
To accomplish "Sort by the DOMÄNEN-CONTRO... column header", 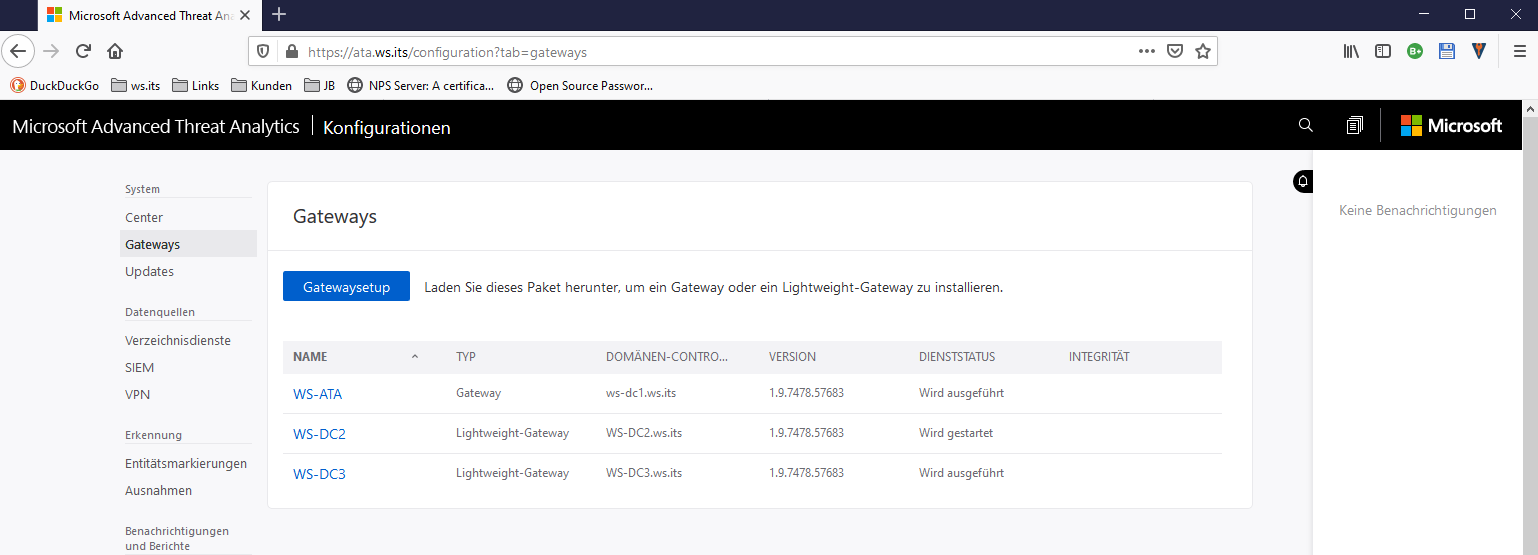I will pos(667,357).
